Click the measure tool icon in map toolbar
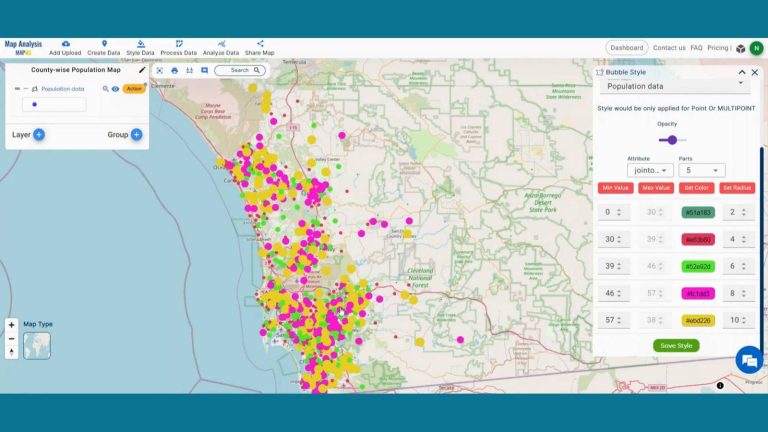Viewport: 768px width, 432px height. (x=190, y=71)
